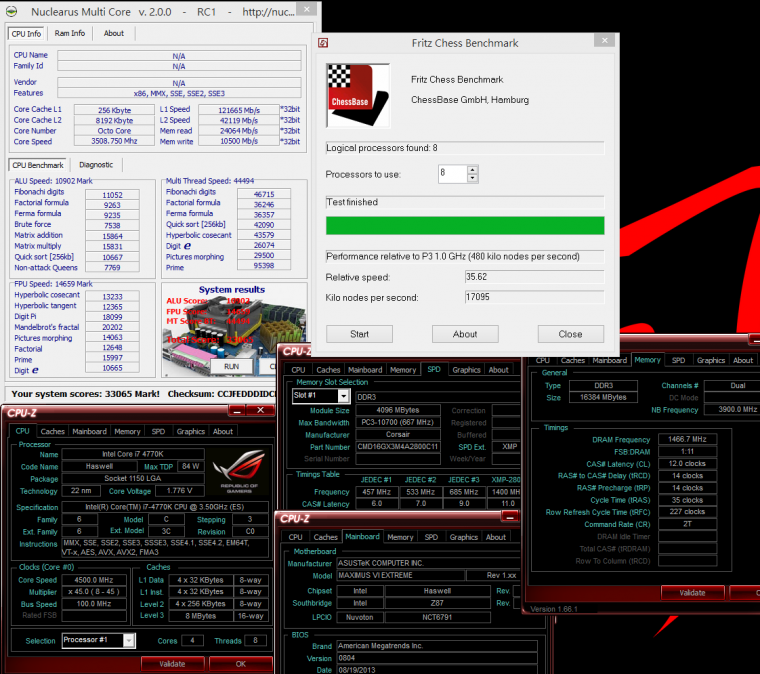Click the Core Speed '3508.750 Mhz' in Nuclearus
This screenshot has width=760, height=674.
pos(114,141)
